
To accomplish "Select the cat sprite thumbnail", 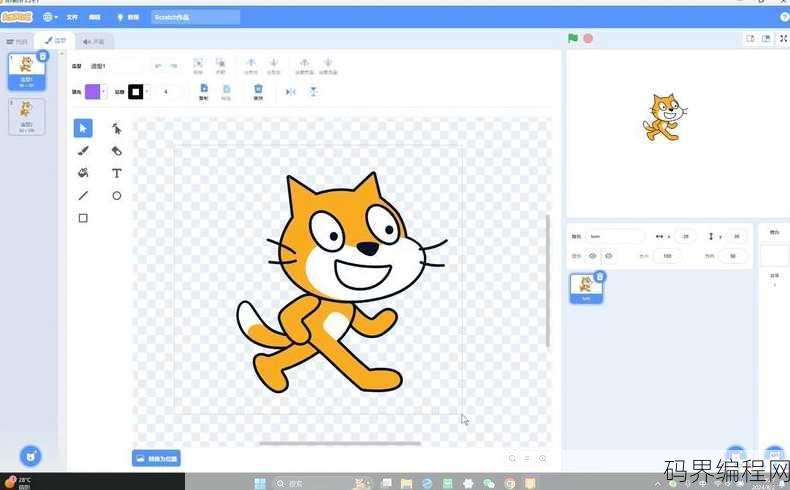I will click(586, 289).
